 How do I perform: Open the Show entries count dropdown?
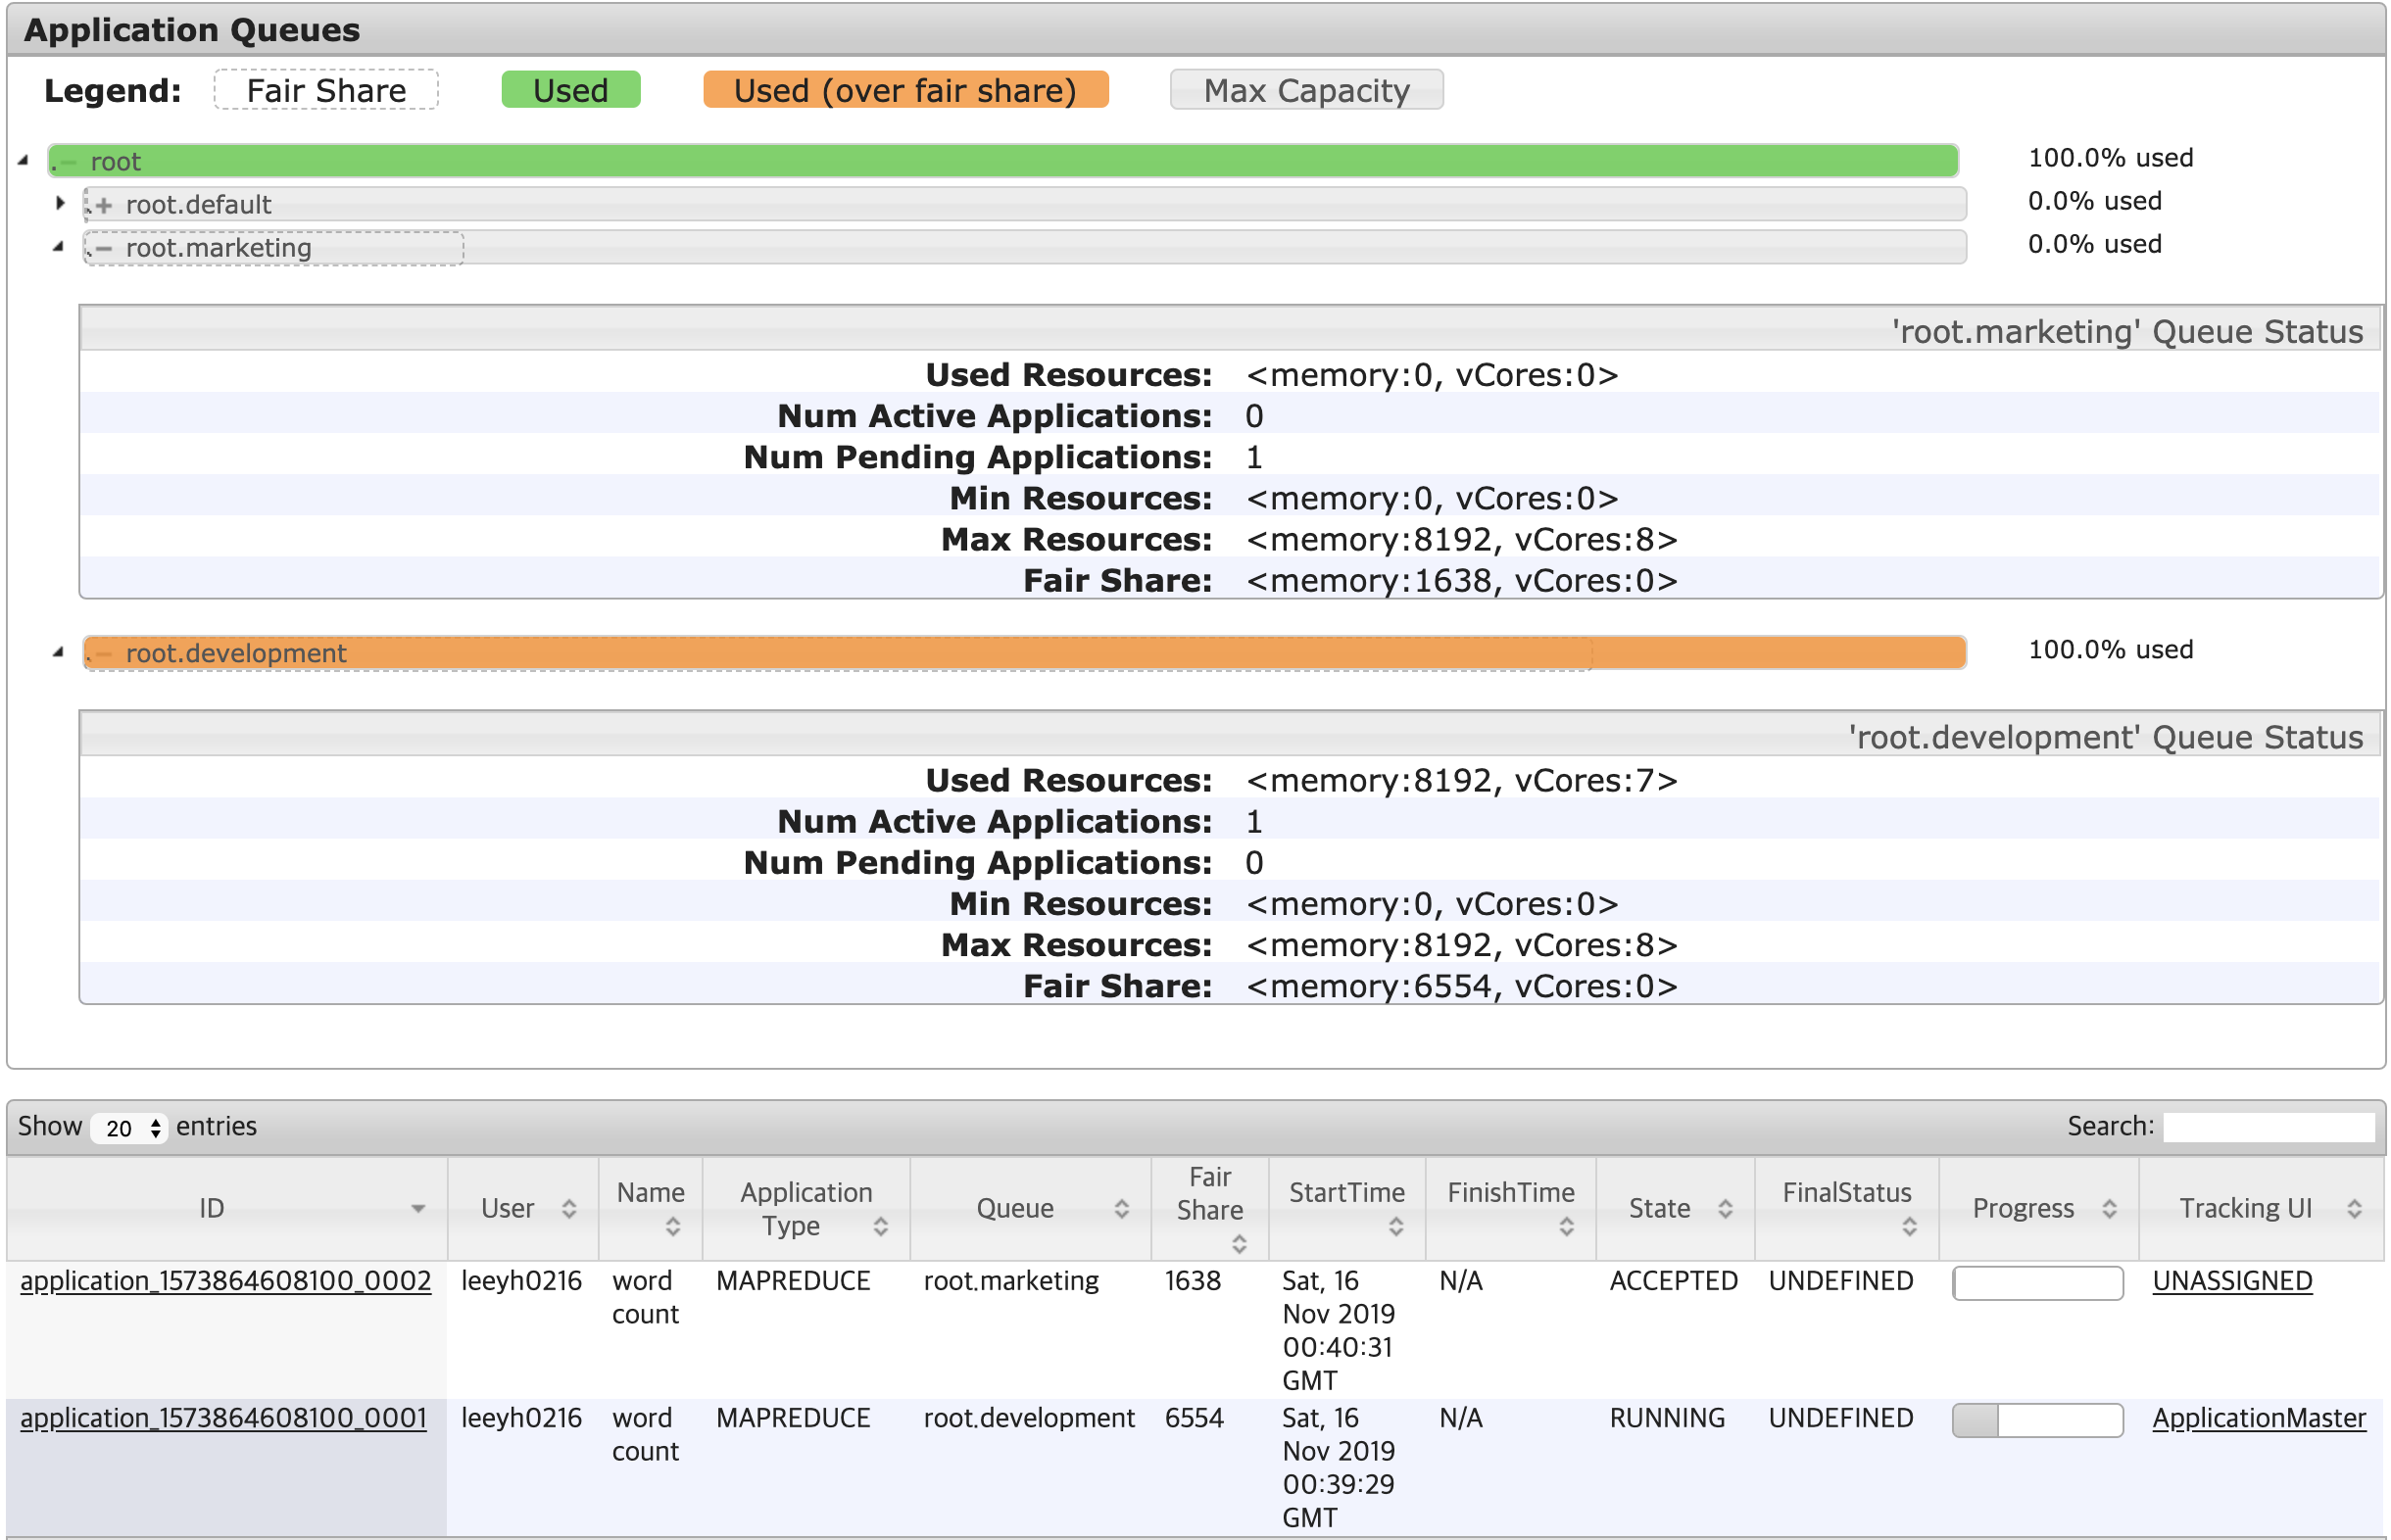click(x=128, y=1128)
